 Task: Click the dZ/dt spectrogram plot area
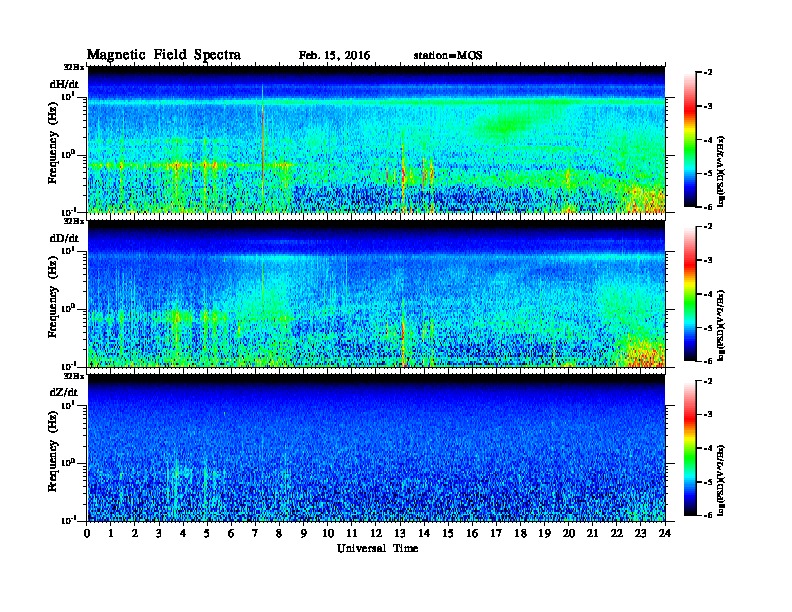[x=376, y=448]
